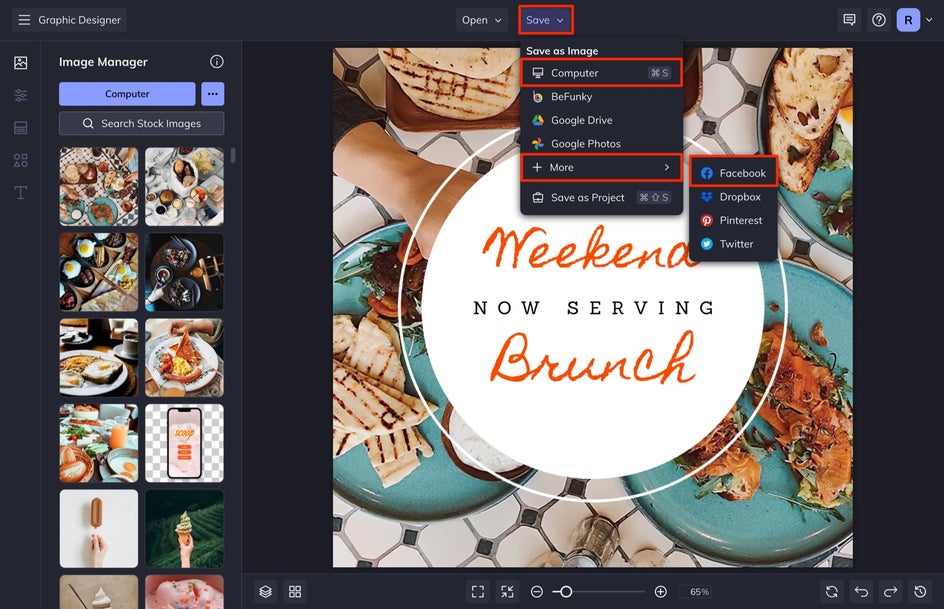
Task: Open the grid view icon
Action: click(x=295, y=592)
